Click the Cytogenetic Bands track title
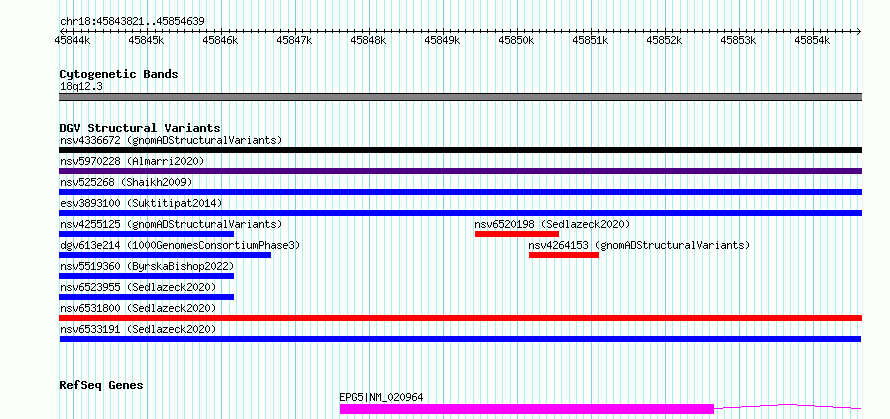 [x=119, y=74]
